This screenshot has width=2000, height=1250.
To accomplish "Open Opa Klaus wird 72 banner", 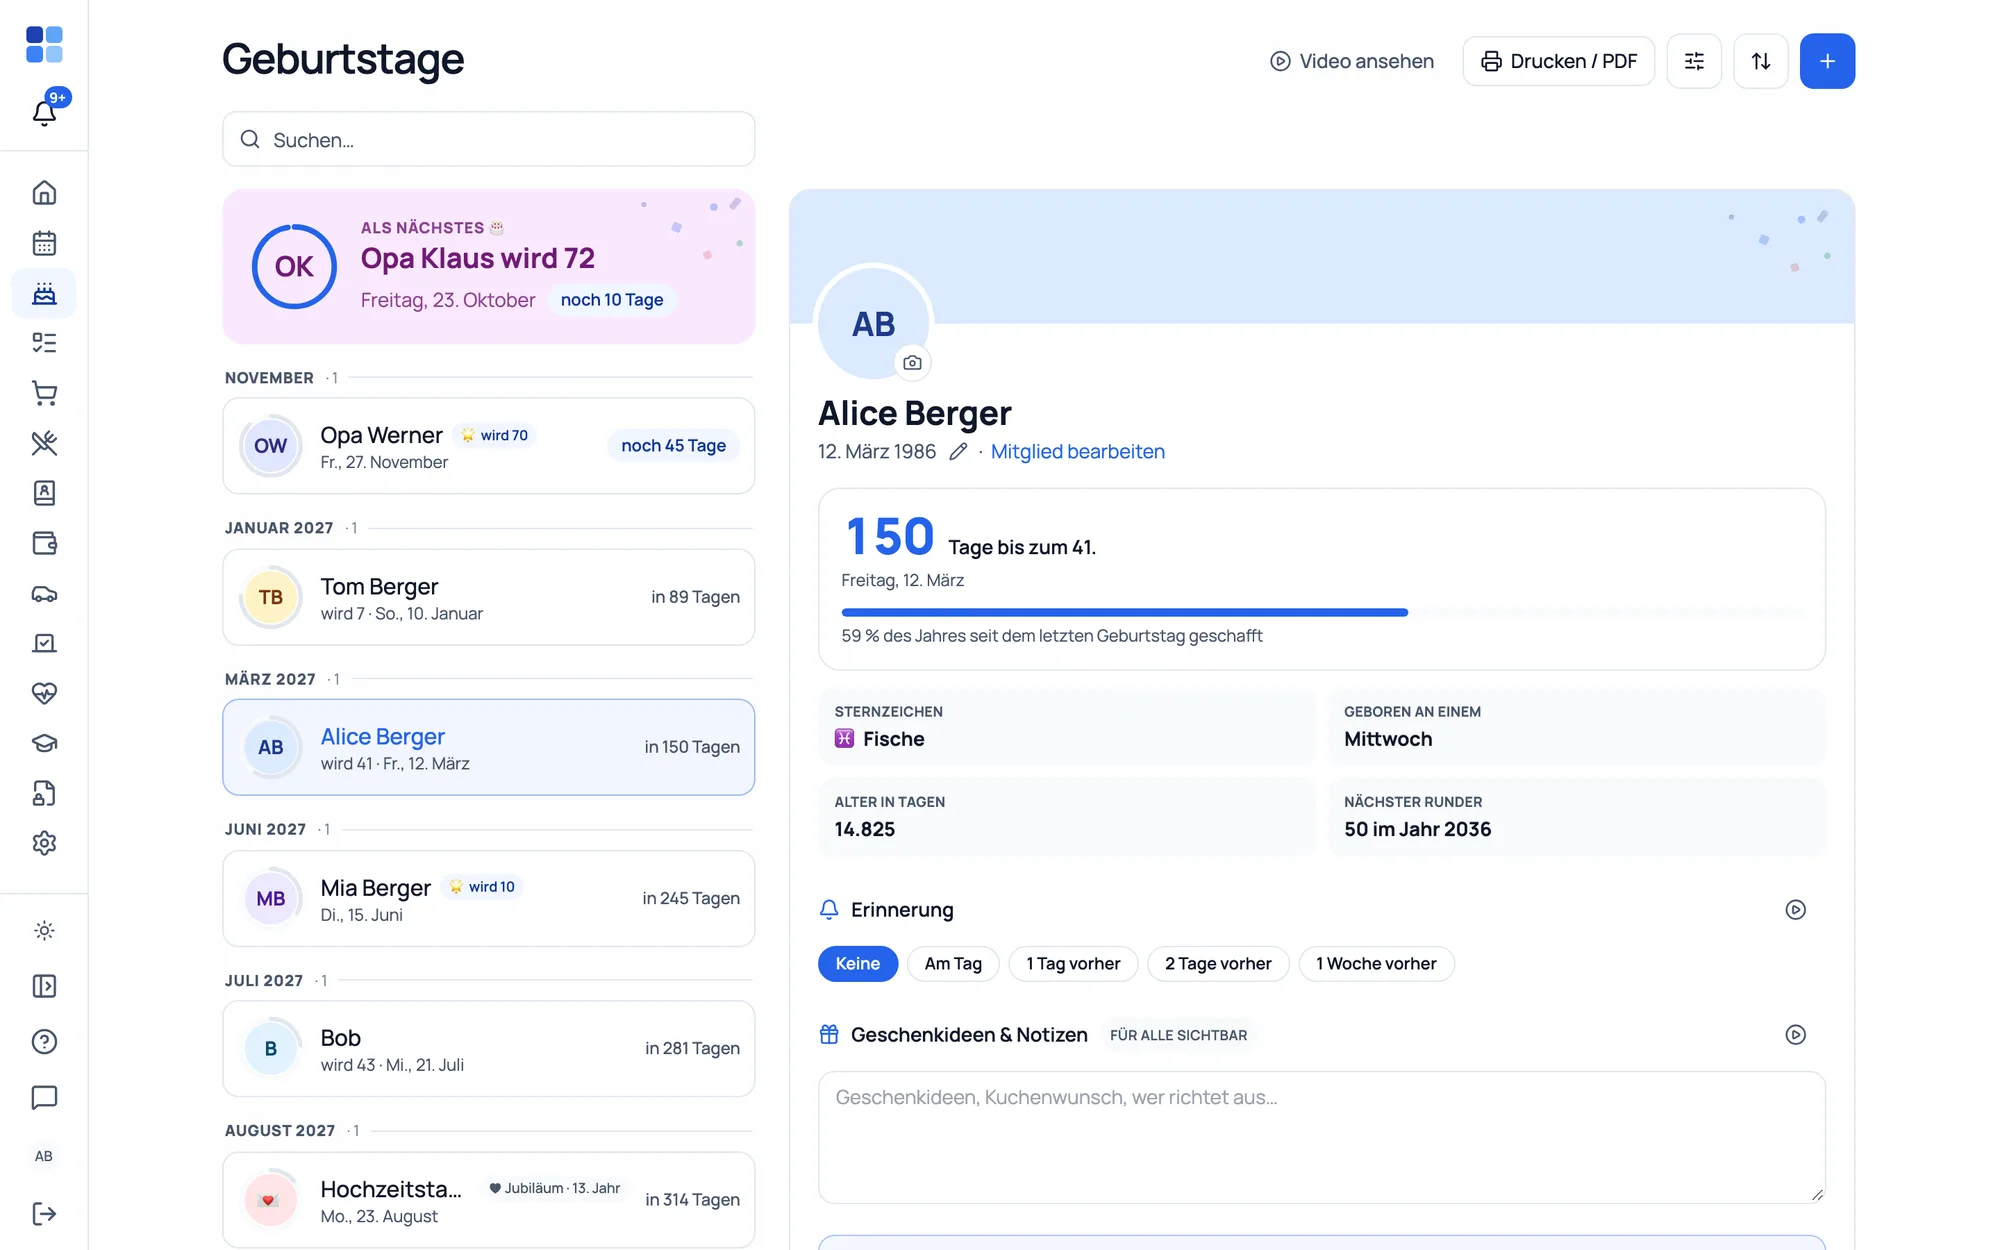I will (488, 267).
